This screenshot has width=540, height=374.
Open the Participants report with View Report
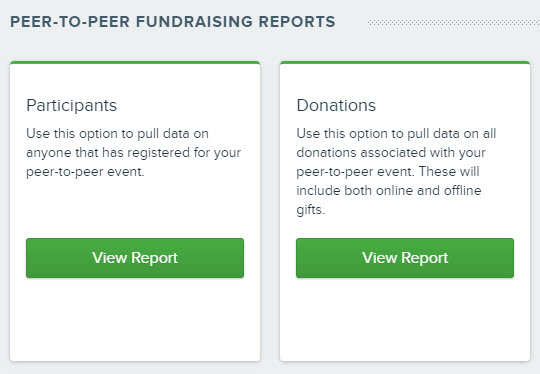click(135, 258)
